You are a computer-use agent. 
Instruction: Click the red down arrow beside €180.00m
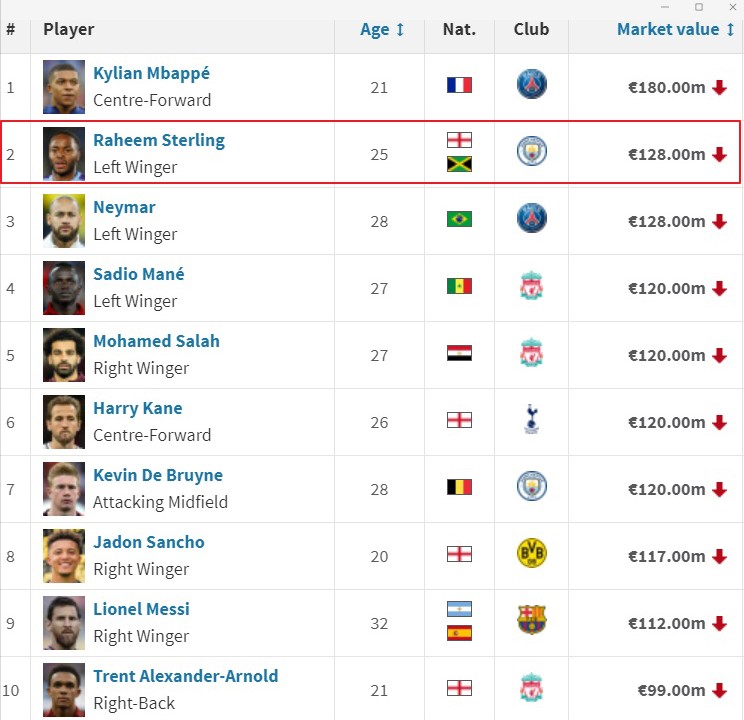719,88
